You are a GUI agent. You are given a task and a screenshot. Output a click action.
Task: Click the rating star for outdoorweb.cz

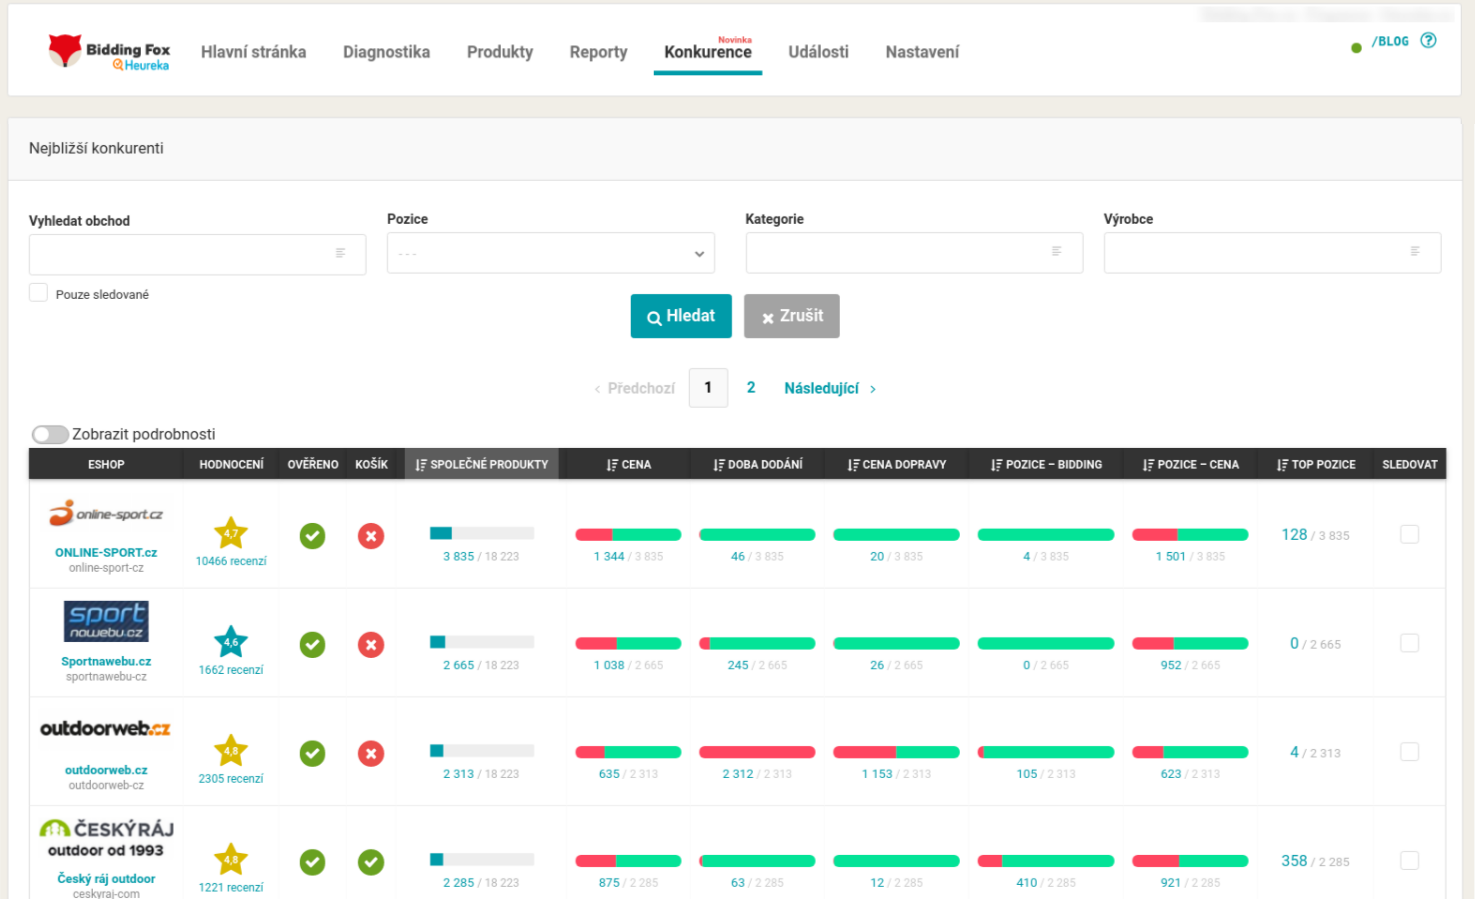point(231,751)
